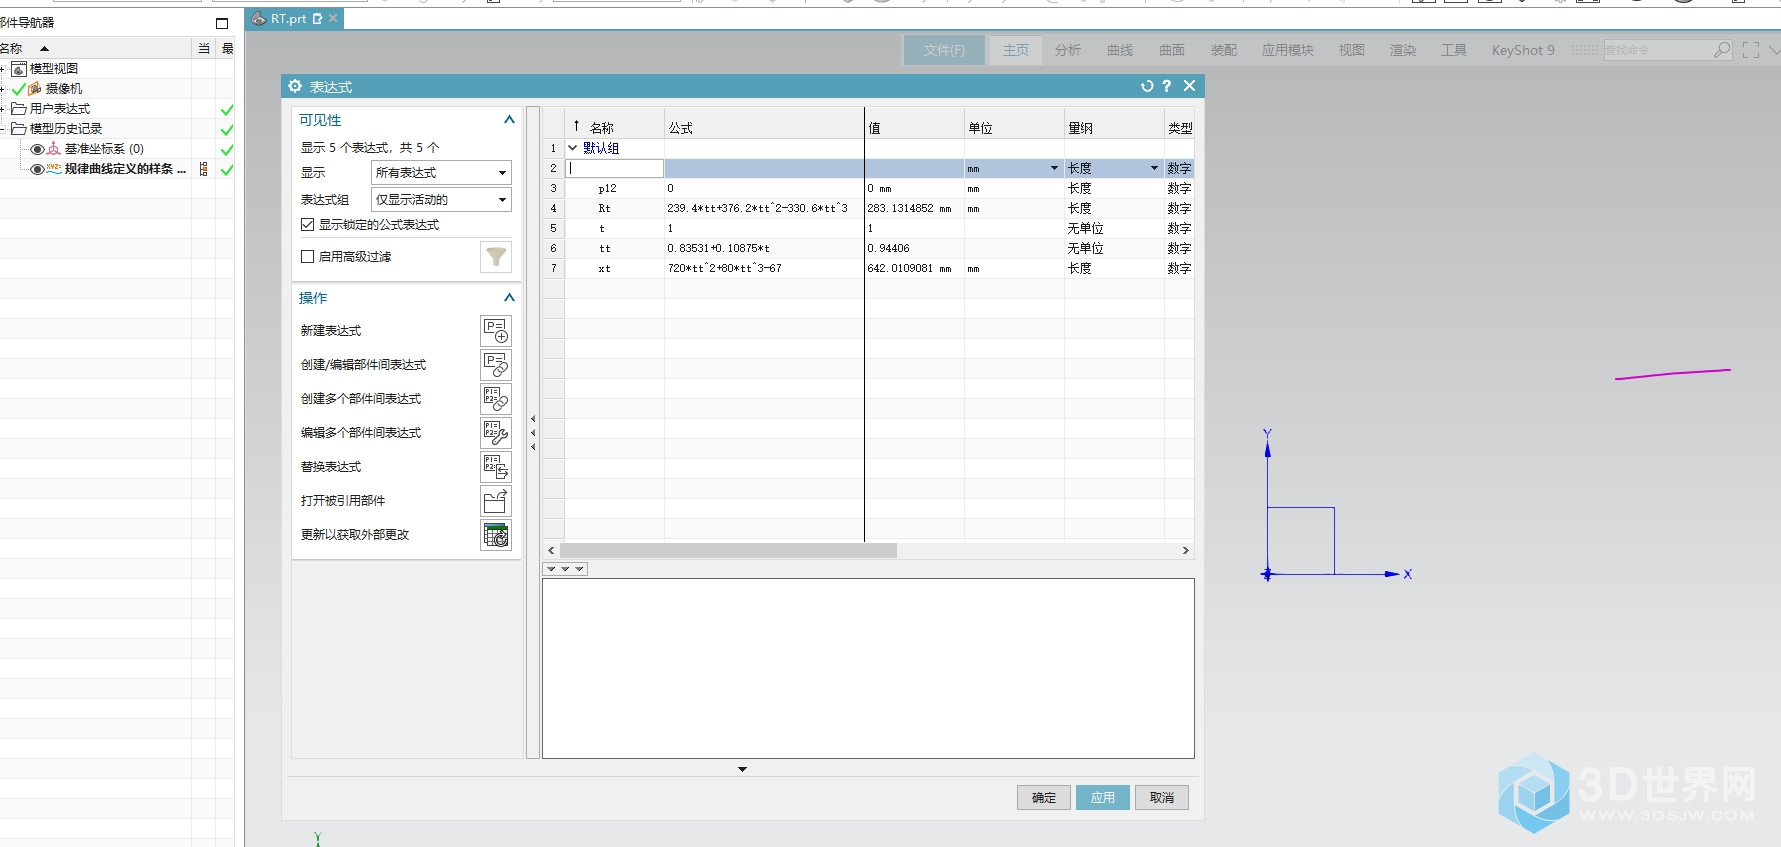Select the Rt expression formula cell

click(764, 208)
